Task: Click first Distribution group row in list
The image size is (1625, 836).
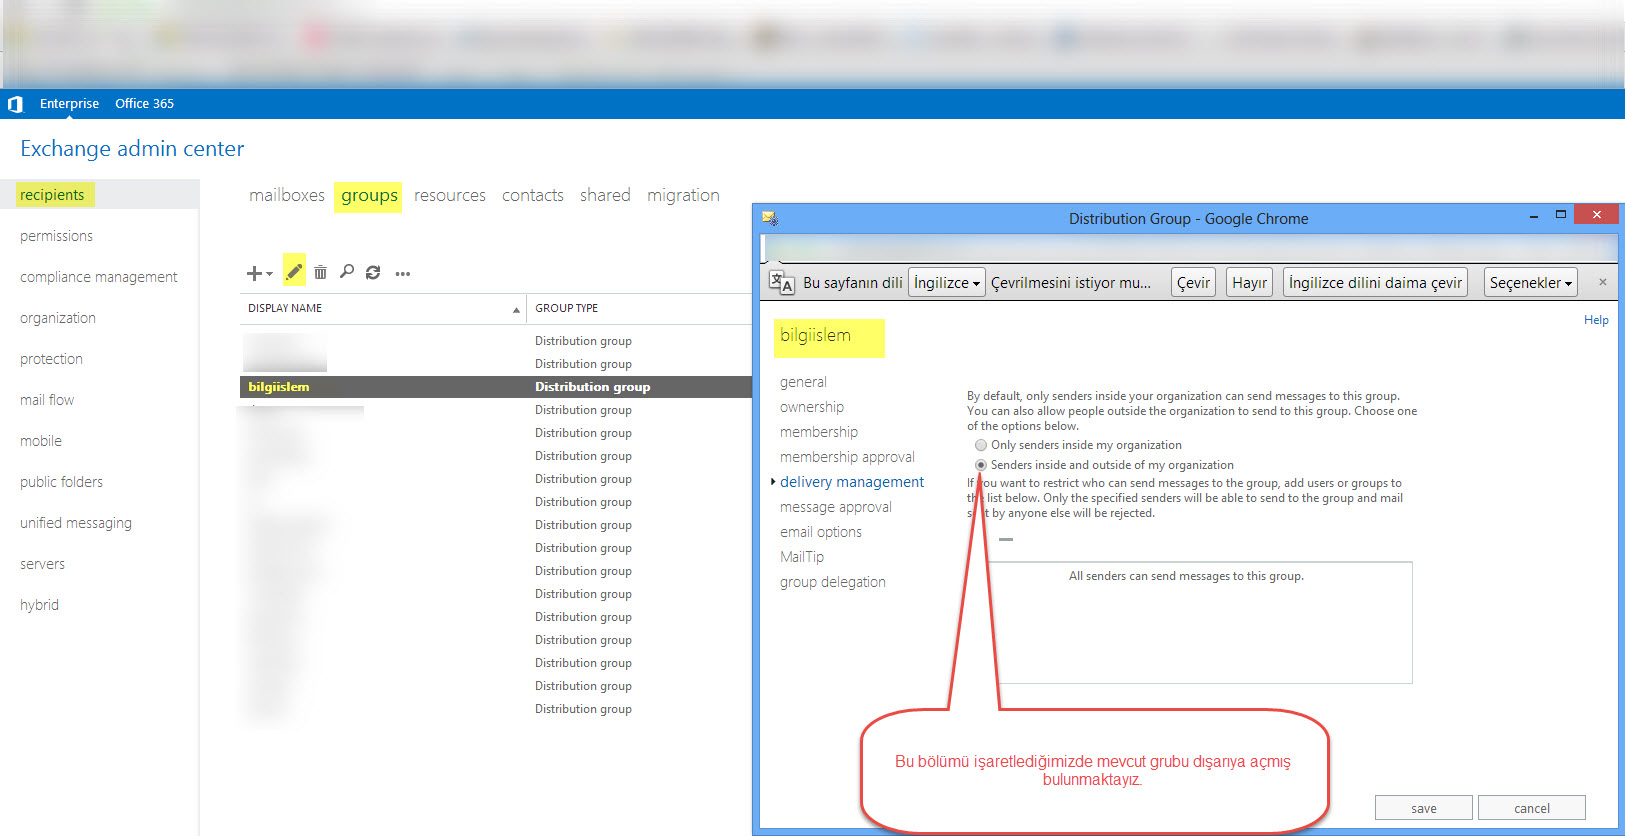Action: (x=496, y=341)
